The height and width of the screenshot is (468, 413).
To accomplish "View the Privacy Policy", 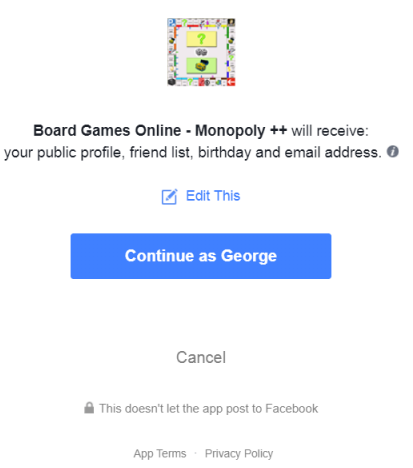I will 239,453.
